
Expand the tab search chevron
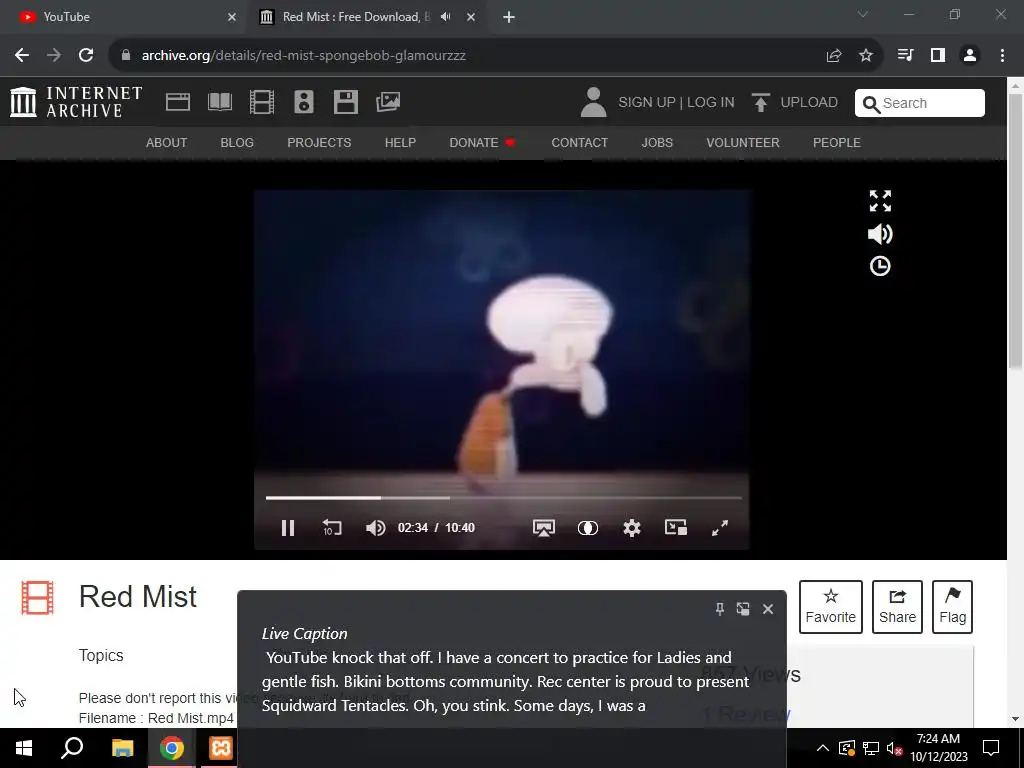863,14
